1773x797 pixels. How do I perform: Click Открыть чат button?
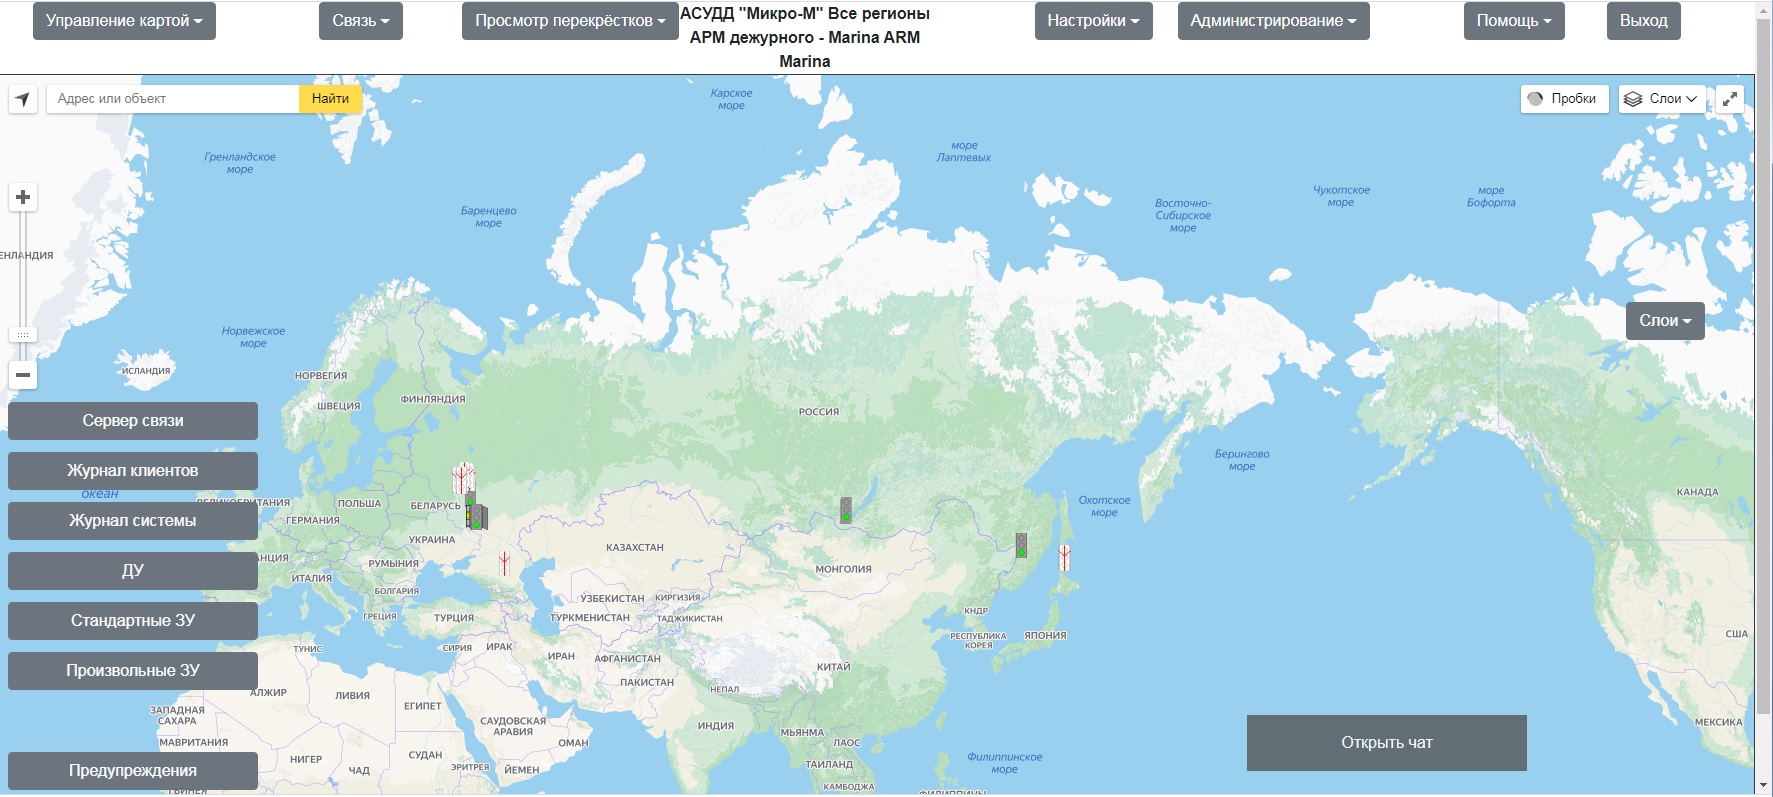click(1386, 743)
